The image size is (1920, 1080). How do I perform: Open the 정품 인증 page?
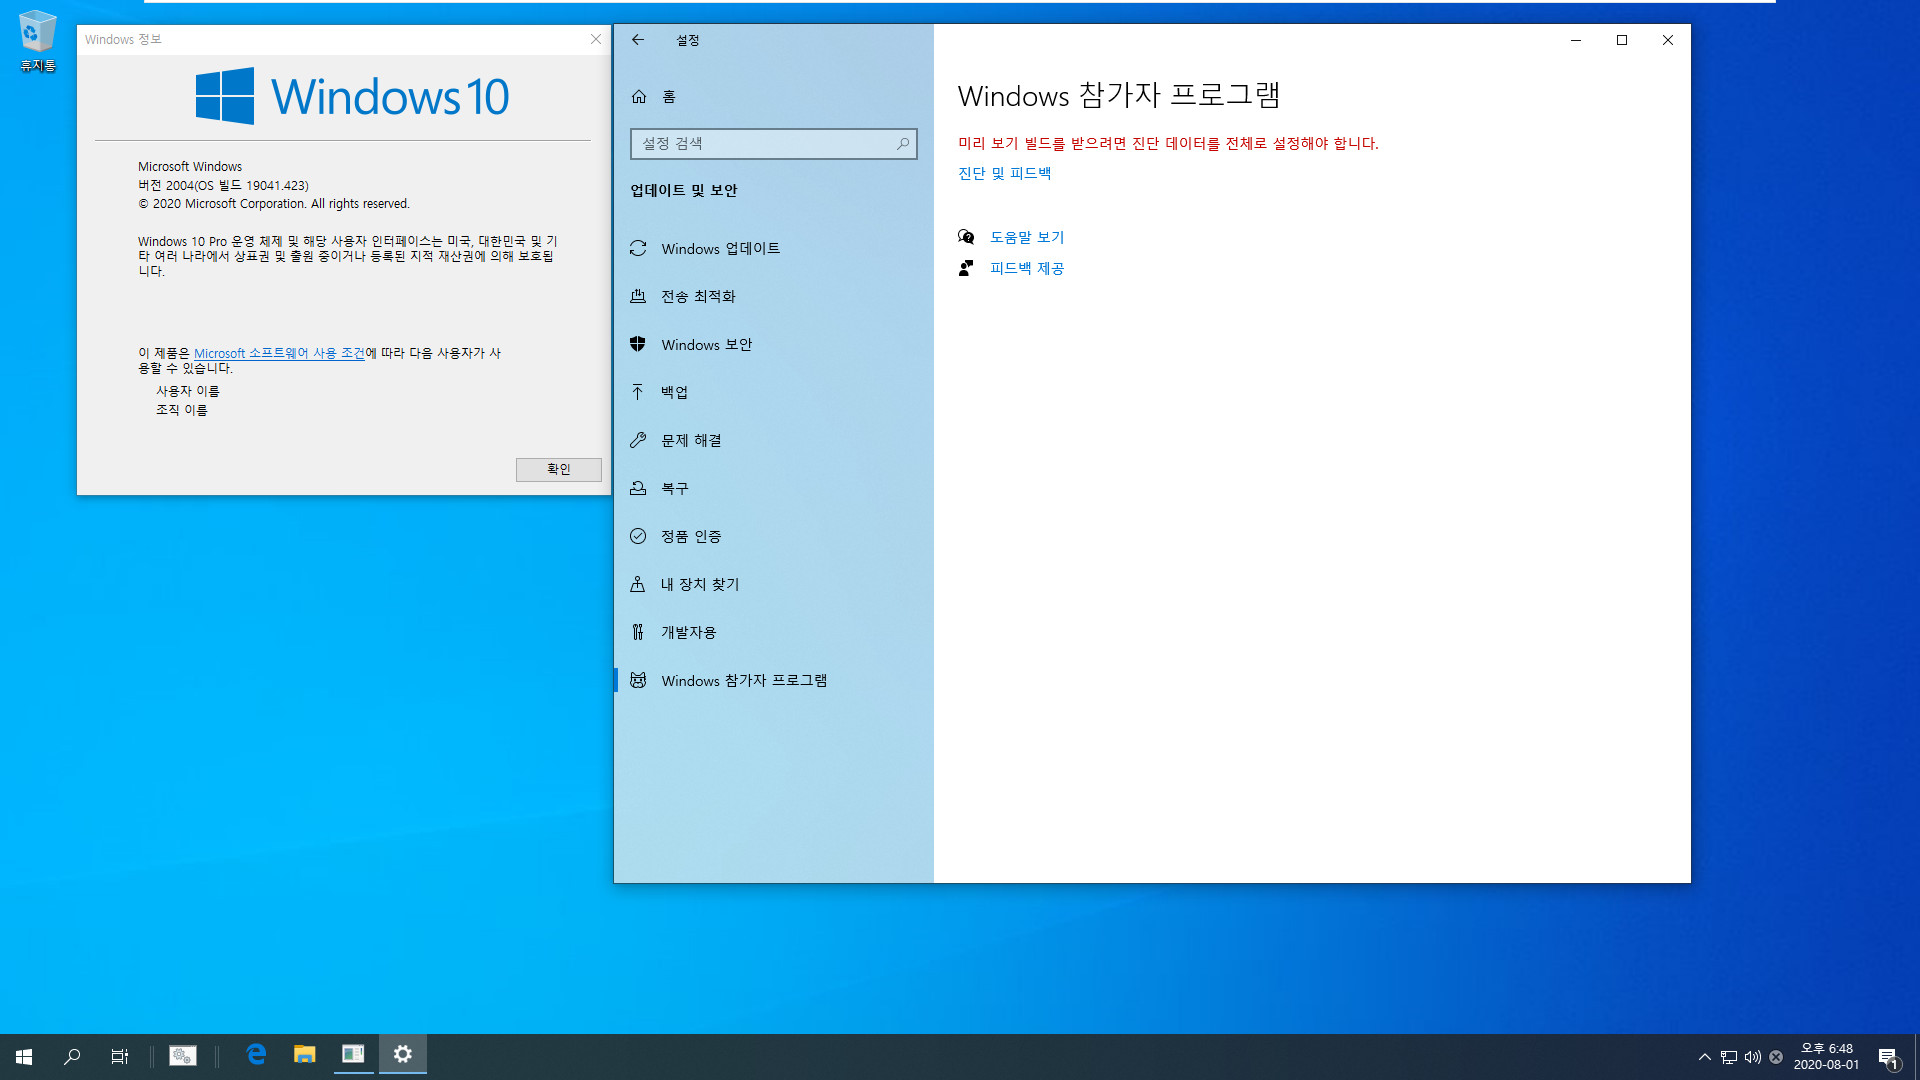coord(774,536)
